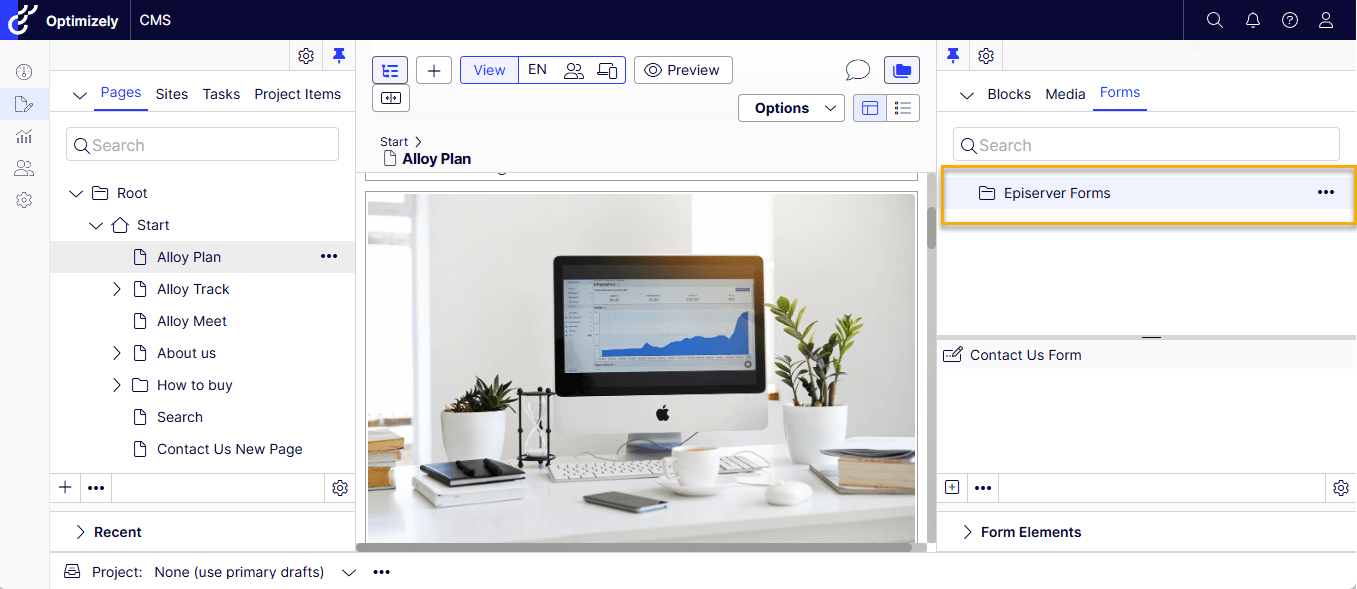Toggle the navigation tree pane button

click(x=390, y=70)
